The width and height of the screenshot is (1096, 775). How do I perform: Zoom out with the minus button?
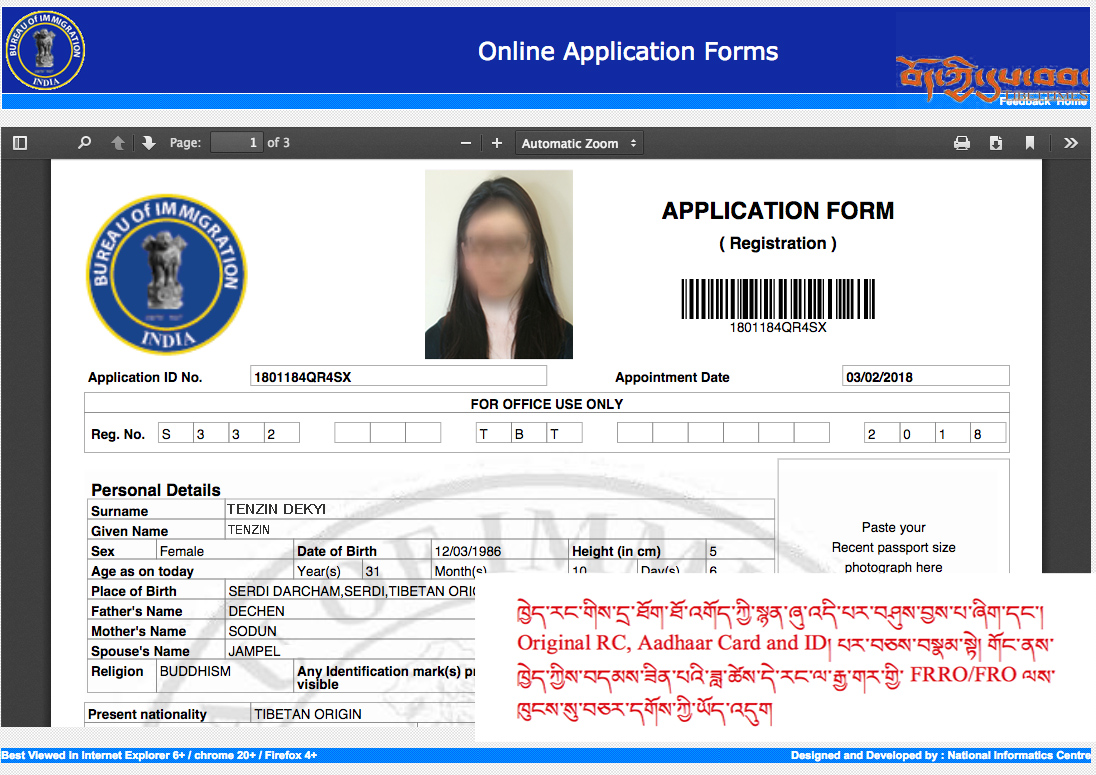point(465,143)
